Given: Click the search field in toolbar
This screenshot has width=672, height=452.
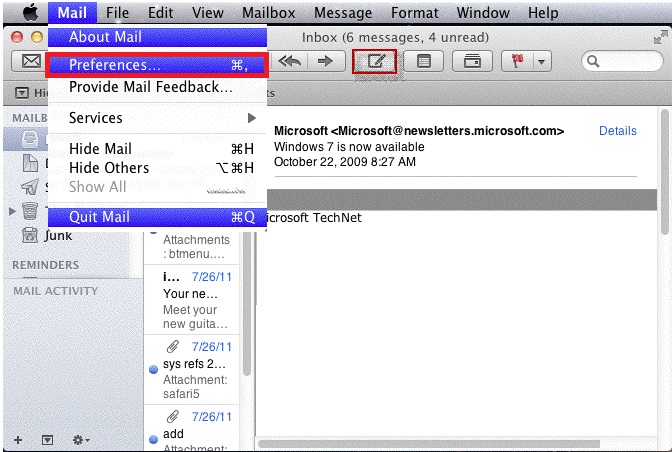Looking at the screenshot, I should coord(622,61).
